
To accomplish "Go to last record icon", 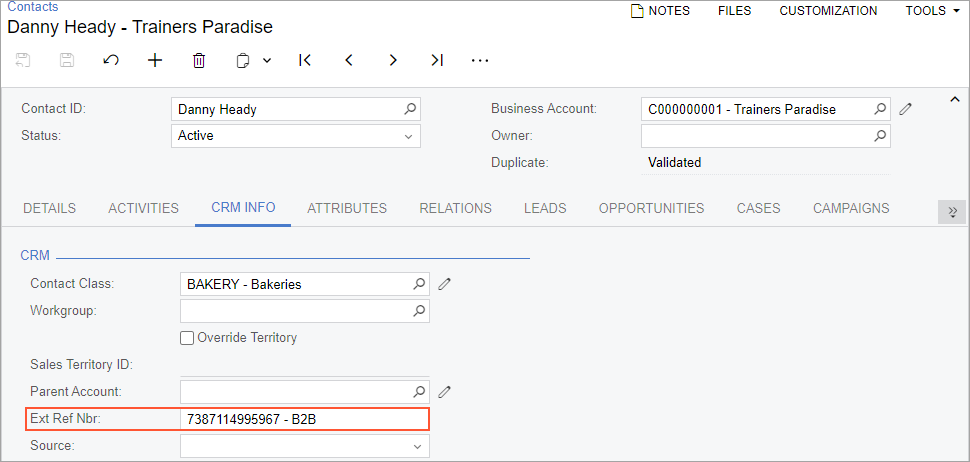I will pyautogui.click(x=437, y=60).
